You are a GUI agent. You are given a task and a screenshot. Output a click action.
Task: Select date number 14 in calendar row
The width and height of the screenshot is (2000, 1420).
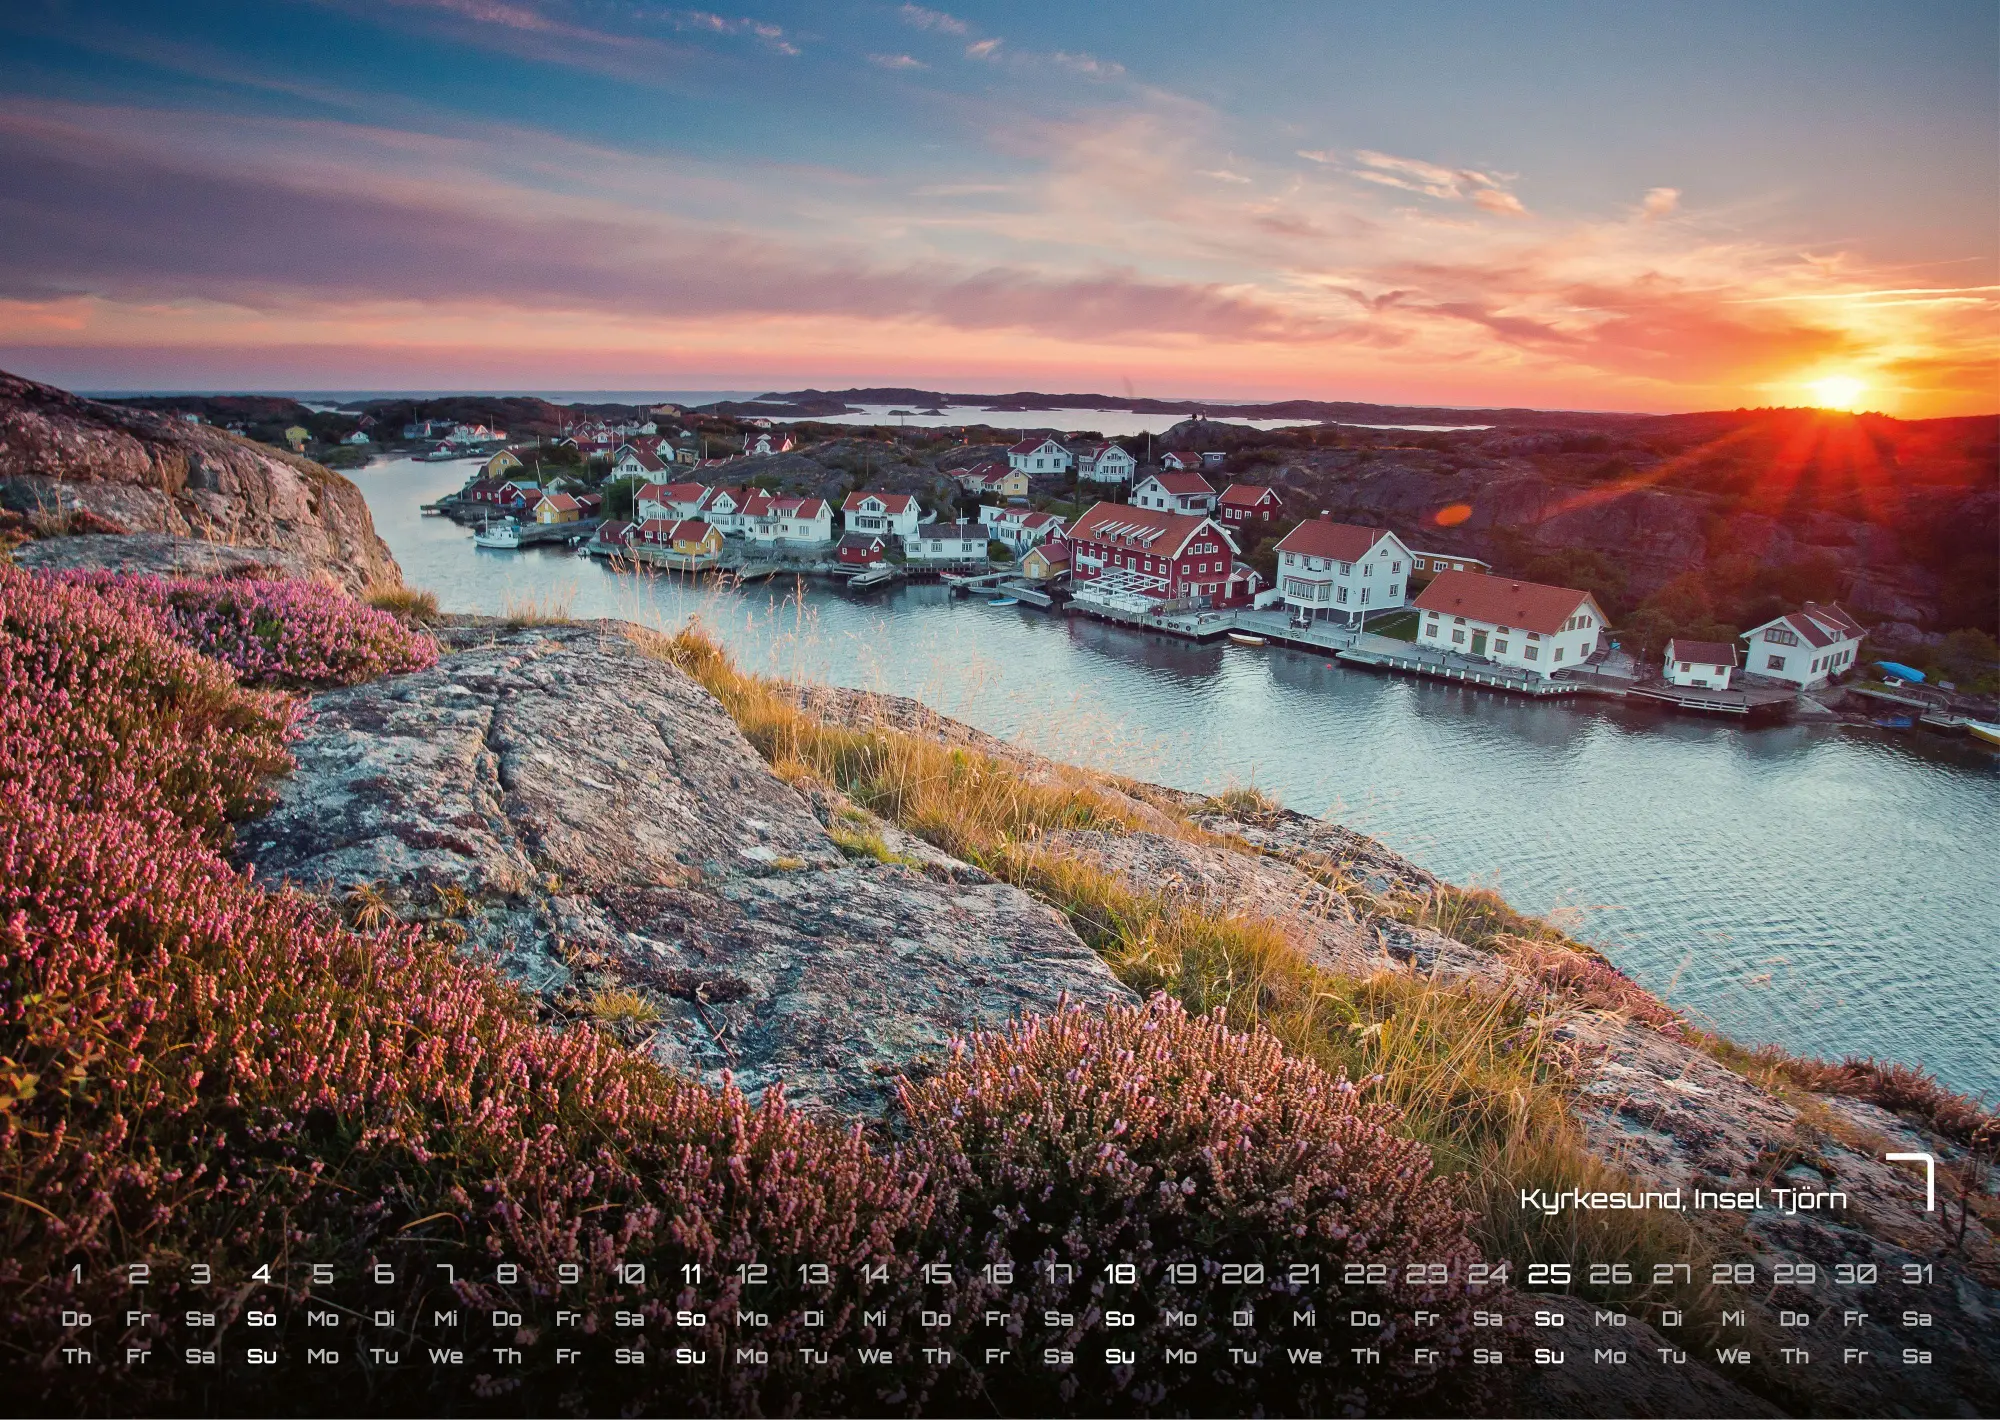pyautogui.click(x=875, y=1274)
